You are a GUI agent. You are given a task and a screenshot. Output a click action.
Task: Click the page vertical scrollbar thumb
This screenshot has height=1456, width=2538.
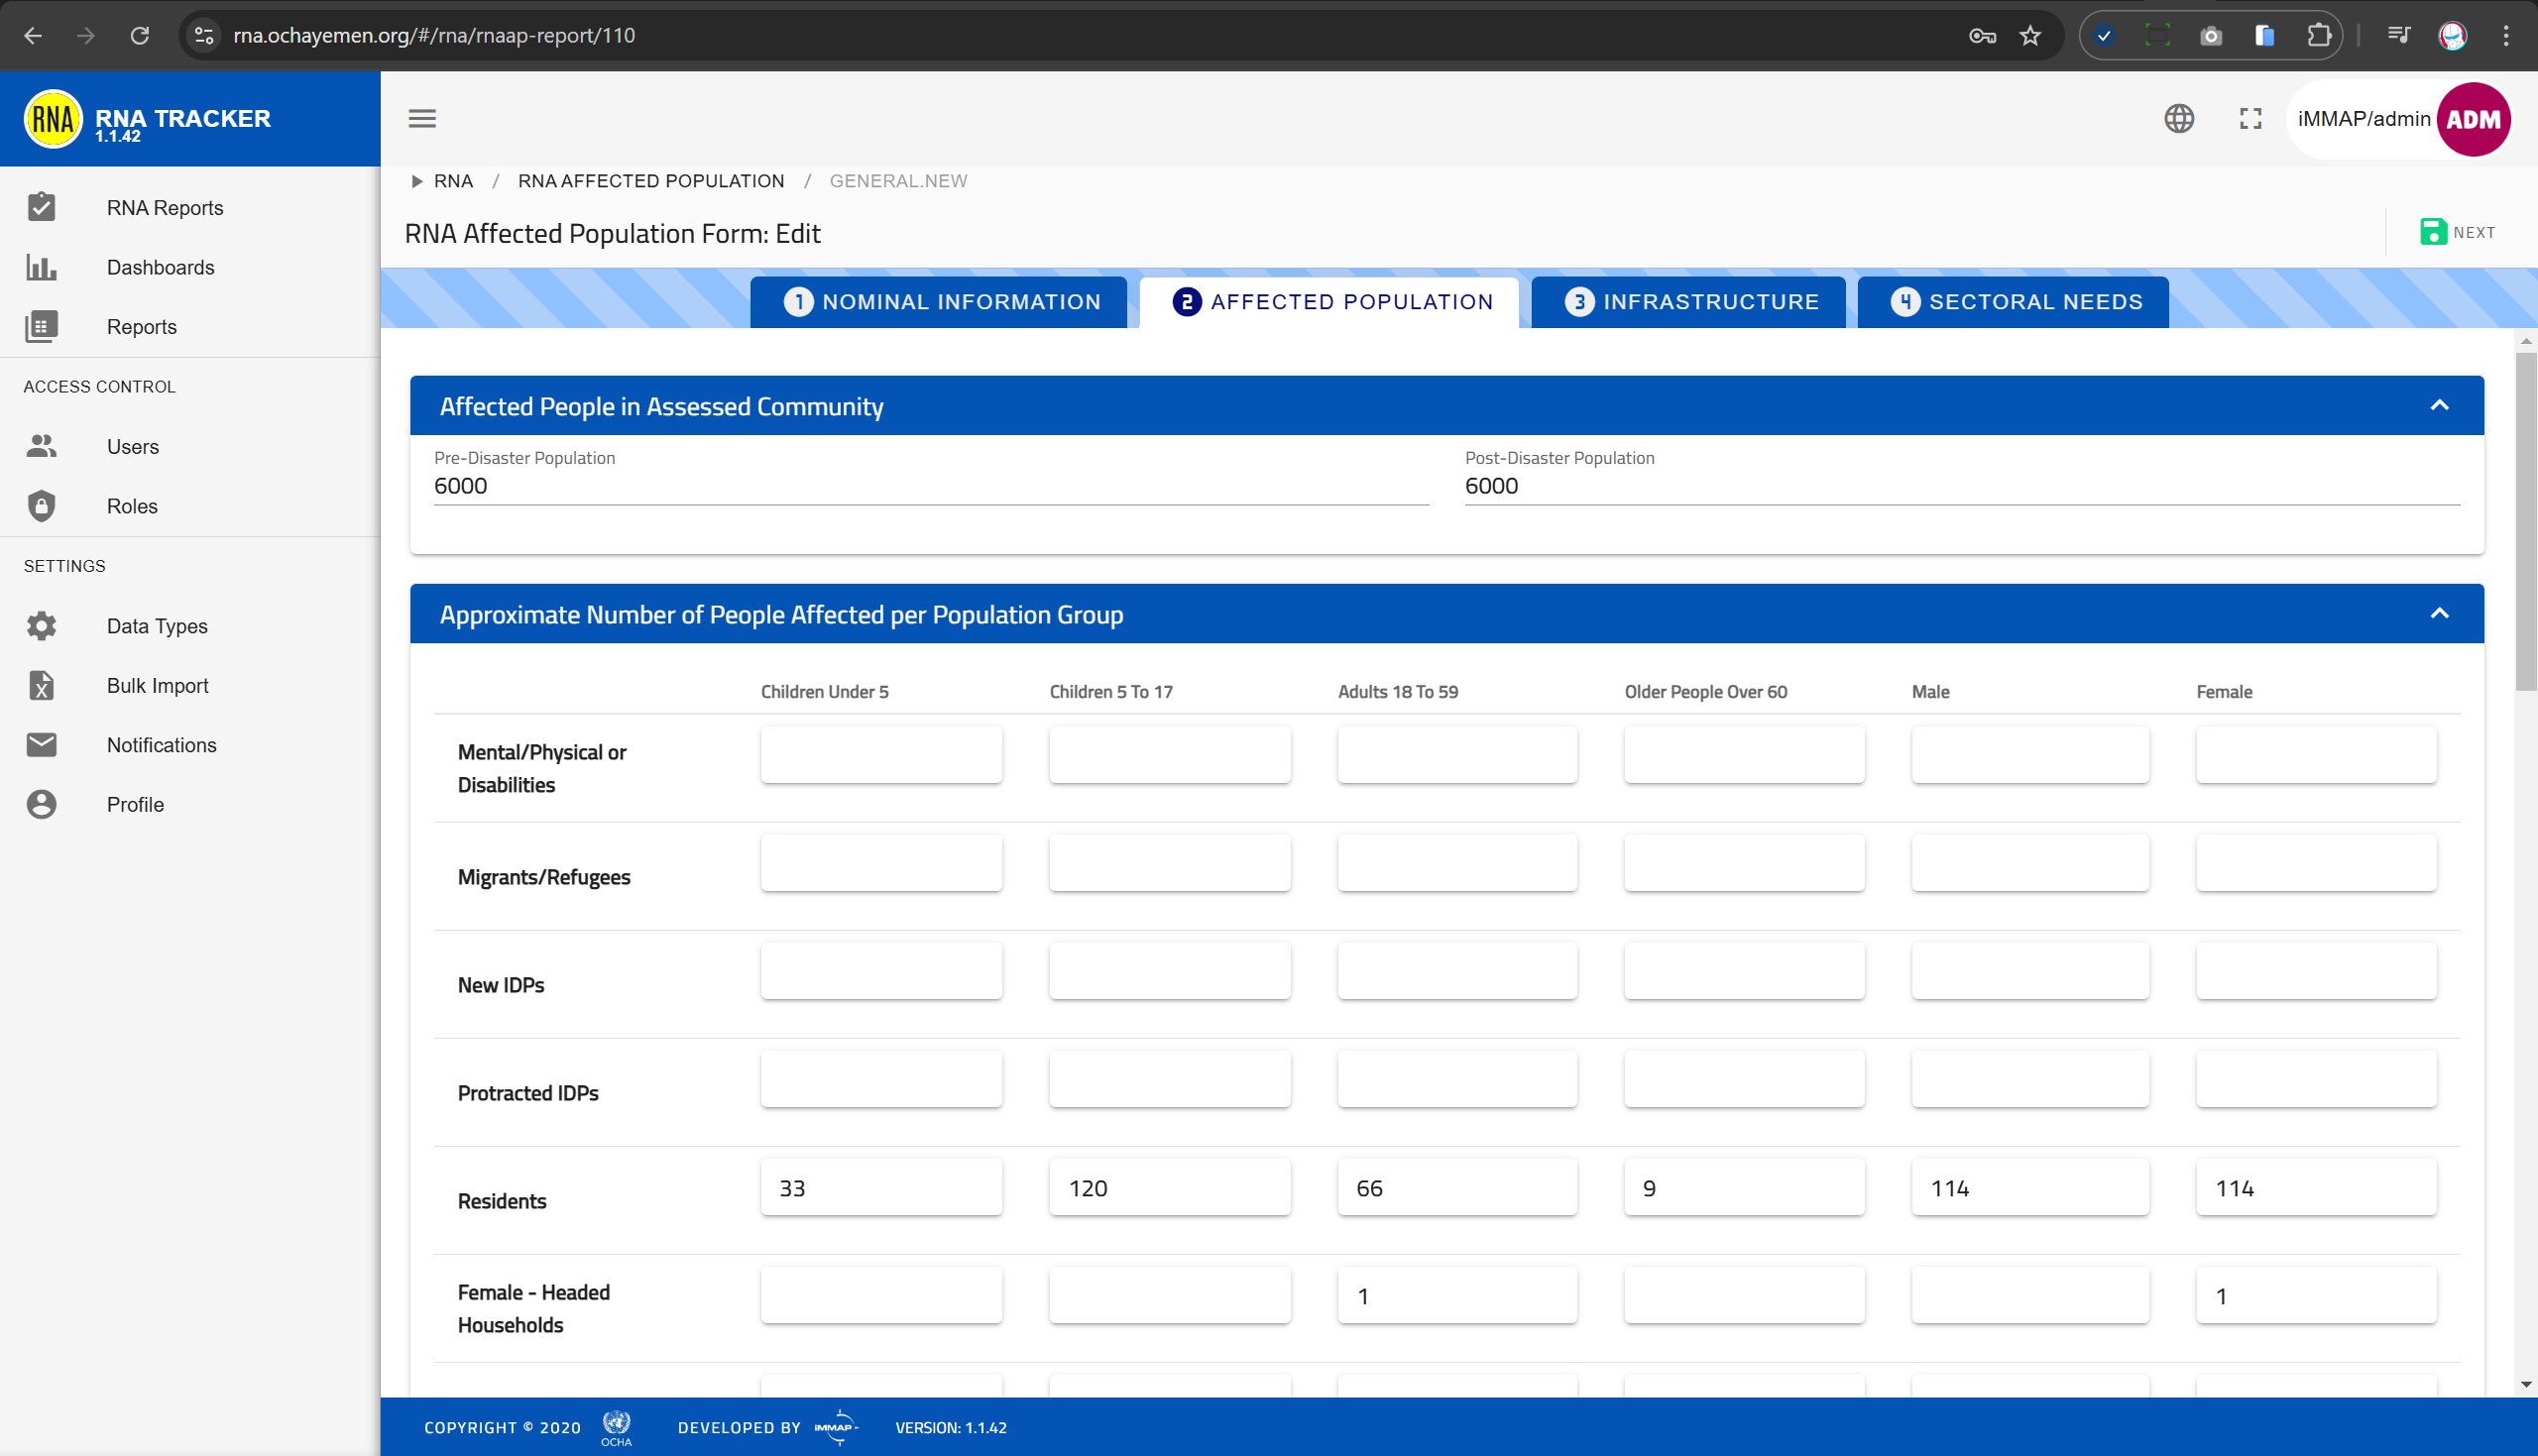pos(2526,520)
